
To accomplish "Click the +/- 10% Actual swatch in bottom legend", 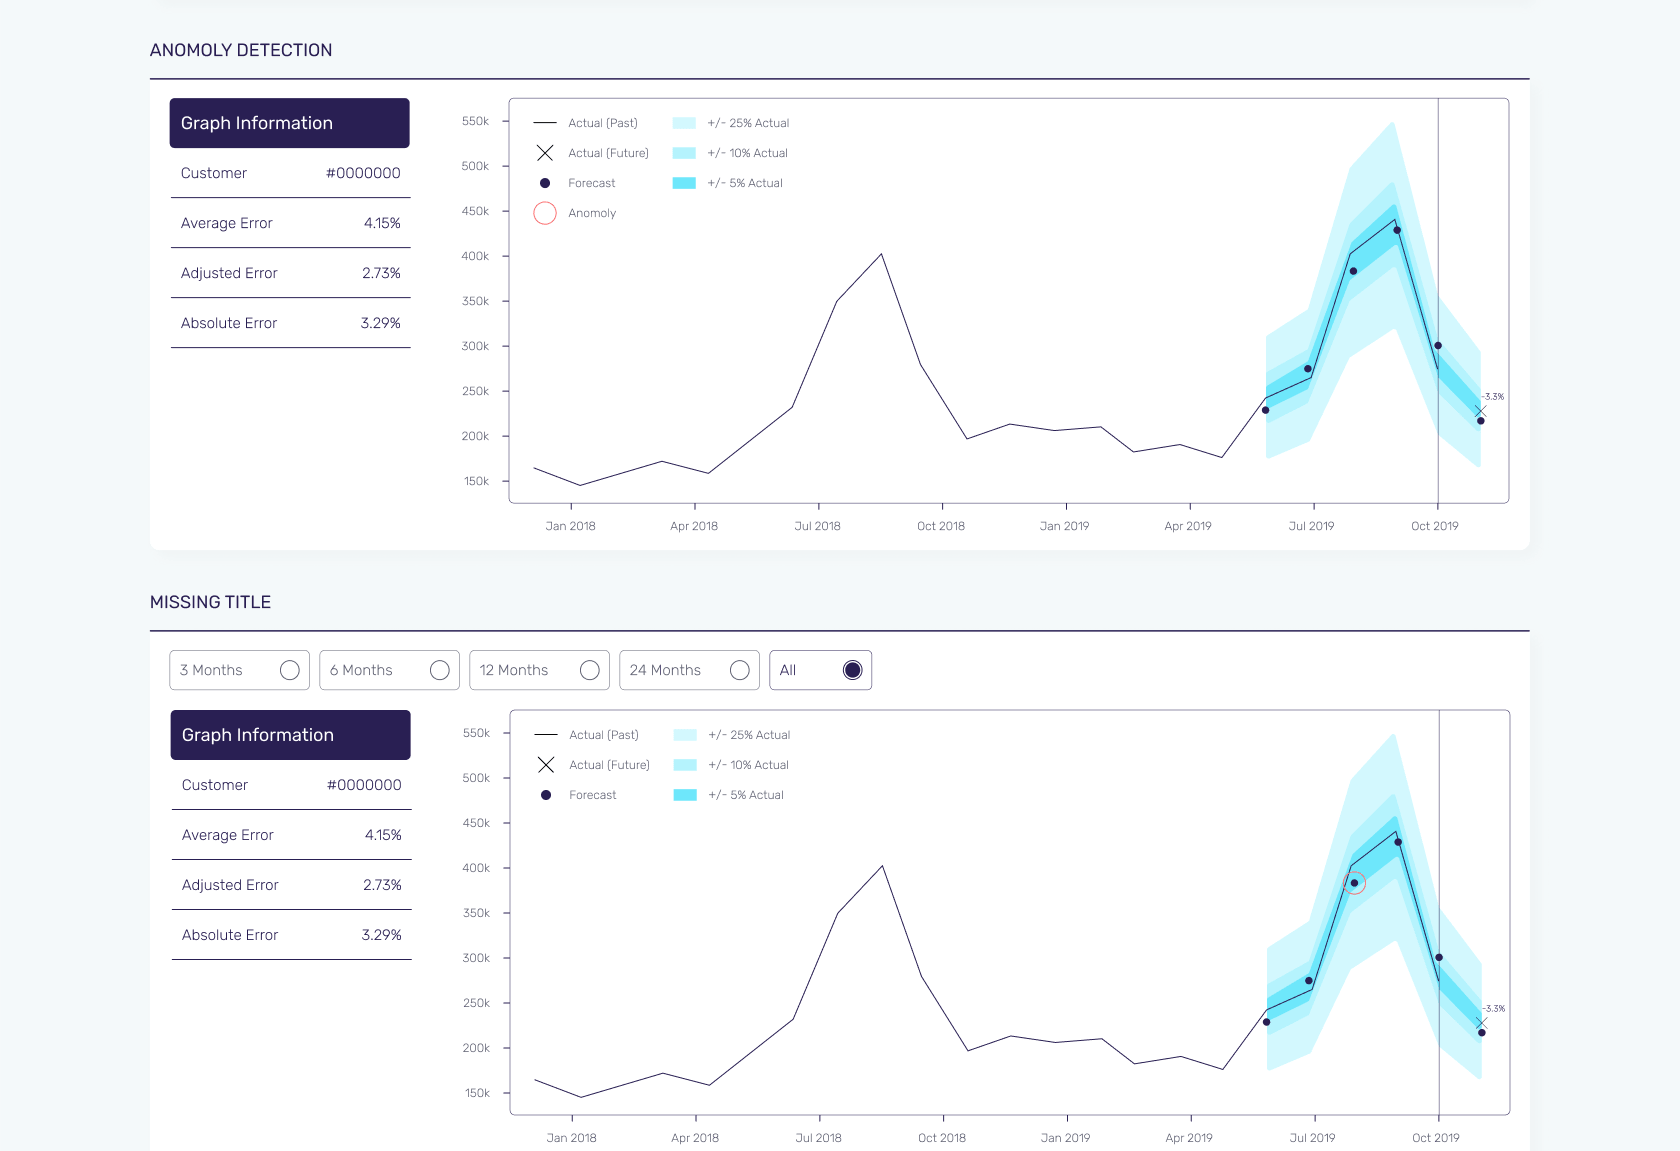I will coord(685,765).
